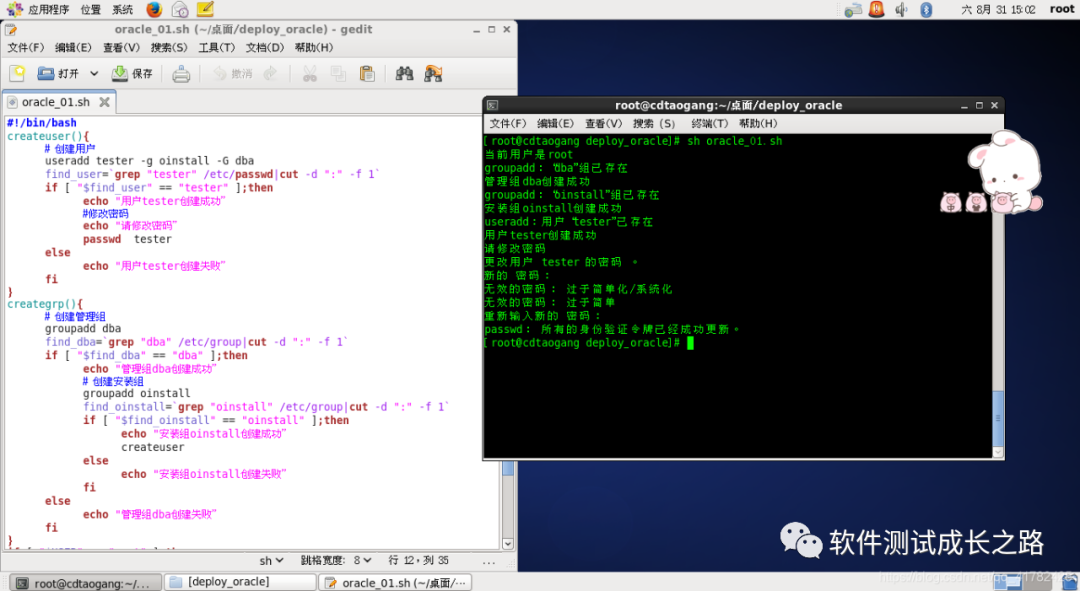
Task: Print the document using printer icon
Action: [x=181, y=74]
